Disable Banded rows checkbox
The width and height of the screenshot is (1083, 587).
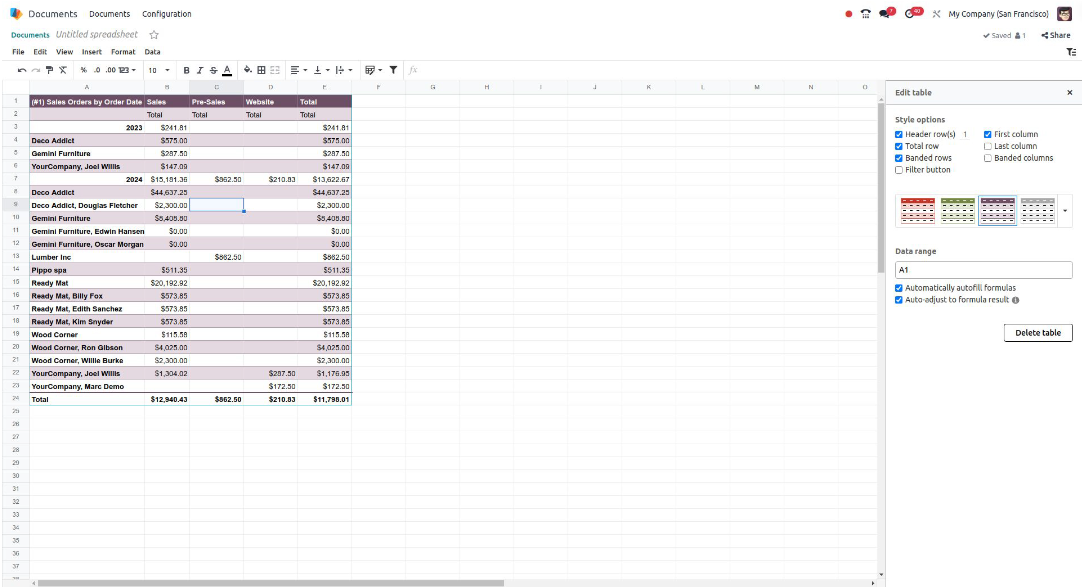point(899,158)
